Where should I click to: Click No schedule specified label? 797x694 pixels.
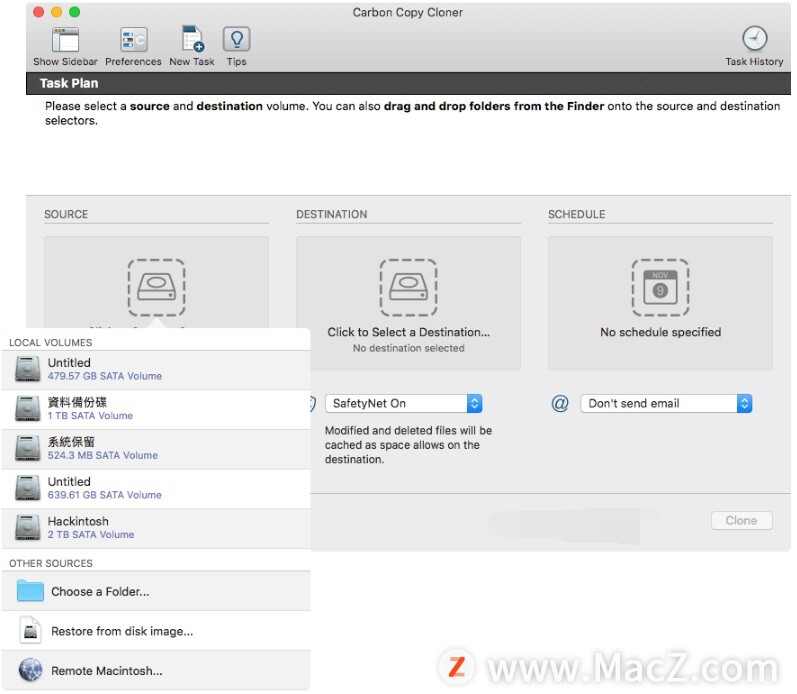(x=660, y=332)
